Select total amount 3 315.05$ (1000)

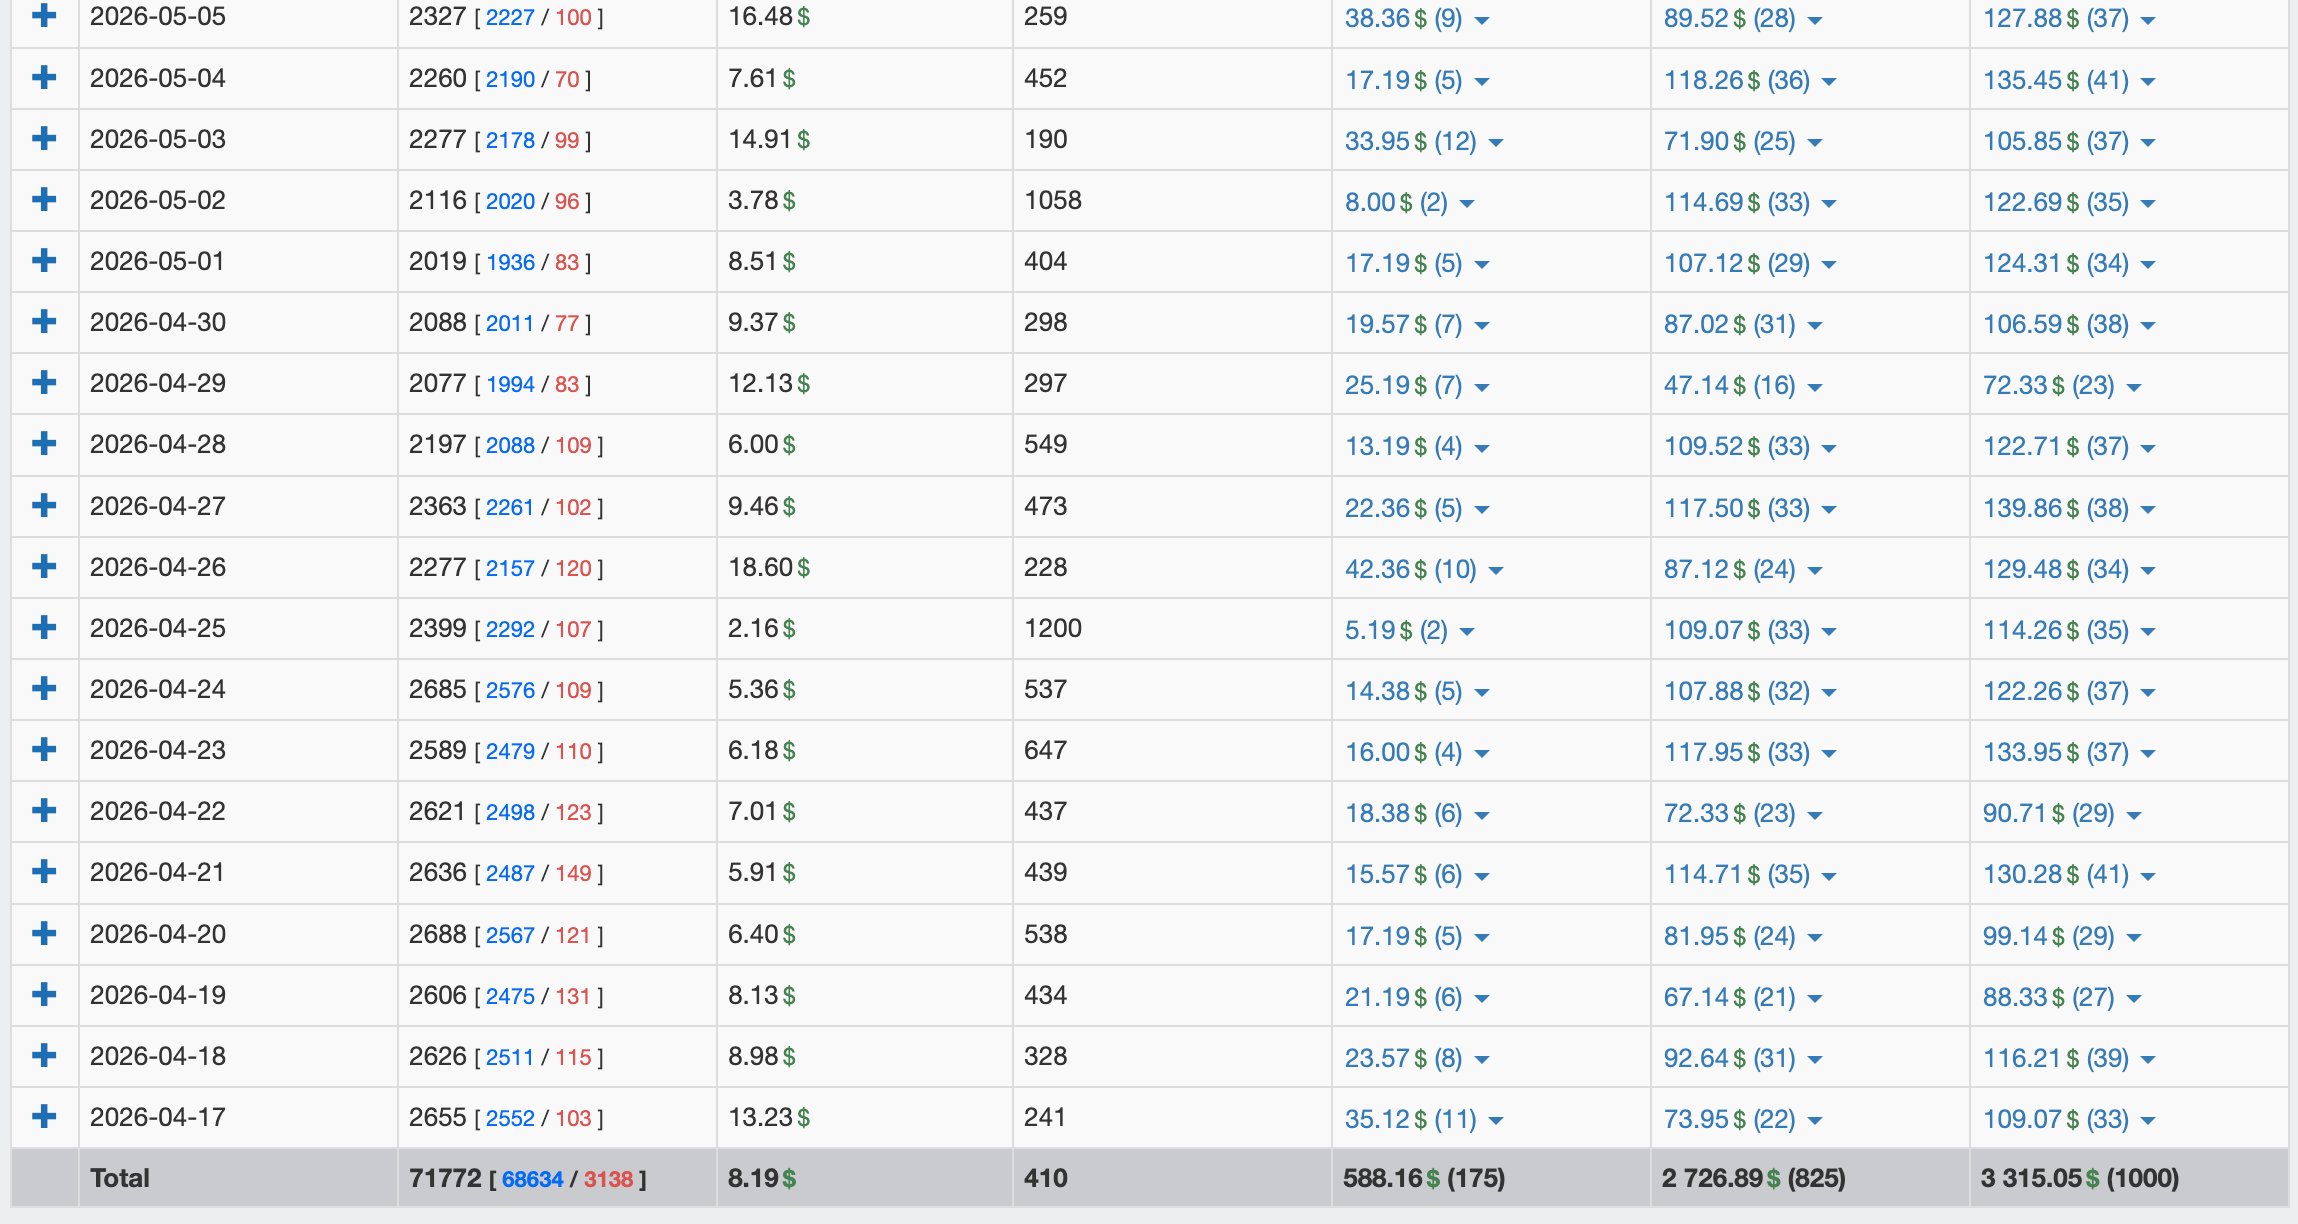coord(2080,1178)
